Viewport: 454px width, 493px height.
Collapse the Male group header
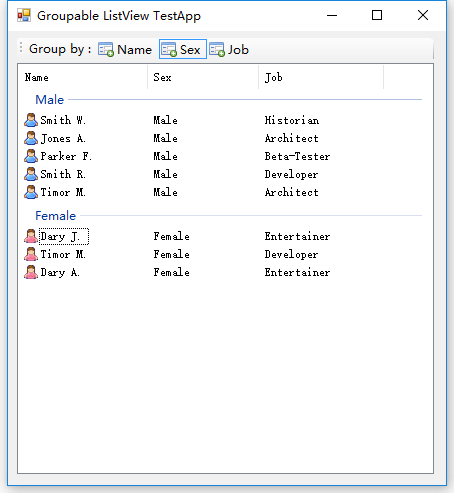(x=50, y=99)
